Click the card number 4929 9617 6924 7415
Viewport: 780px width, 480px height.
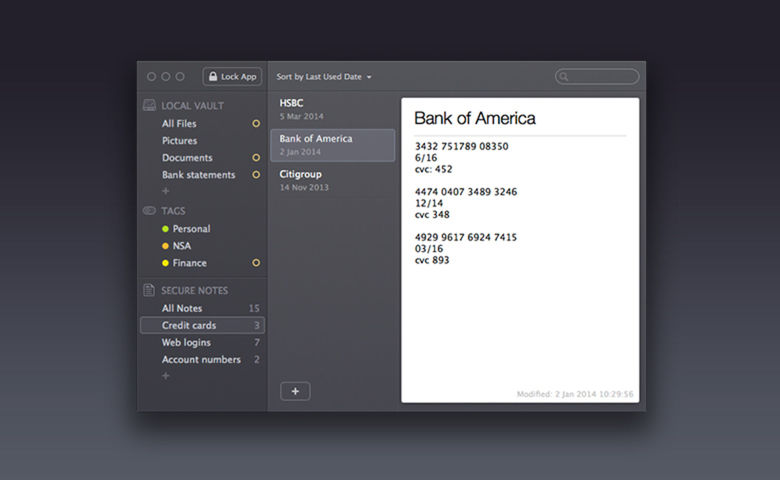(466, 237)
